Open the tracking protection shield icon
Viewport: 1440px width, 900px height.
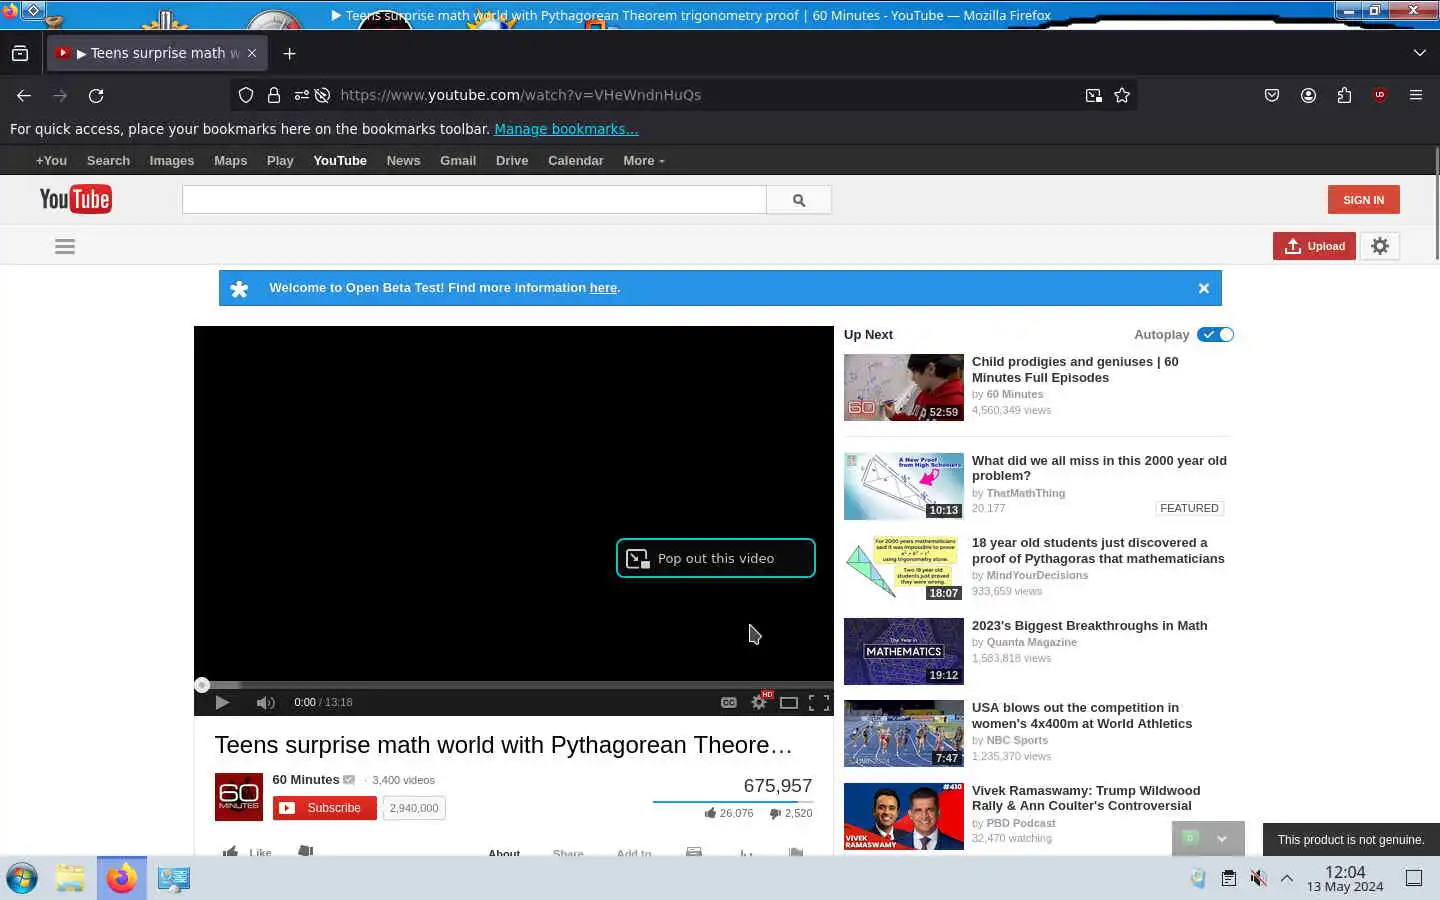(246, 95)
